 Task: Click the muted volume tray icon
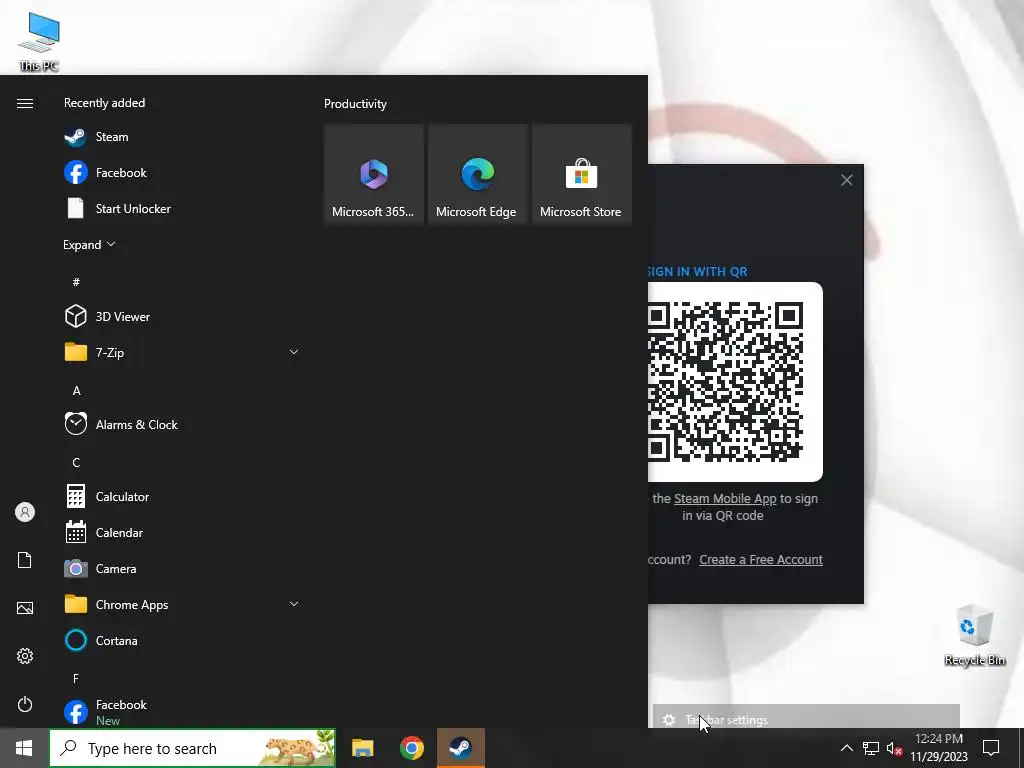(894, 748)
